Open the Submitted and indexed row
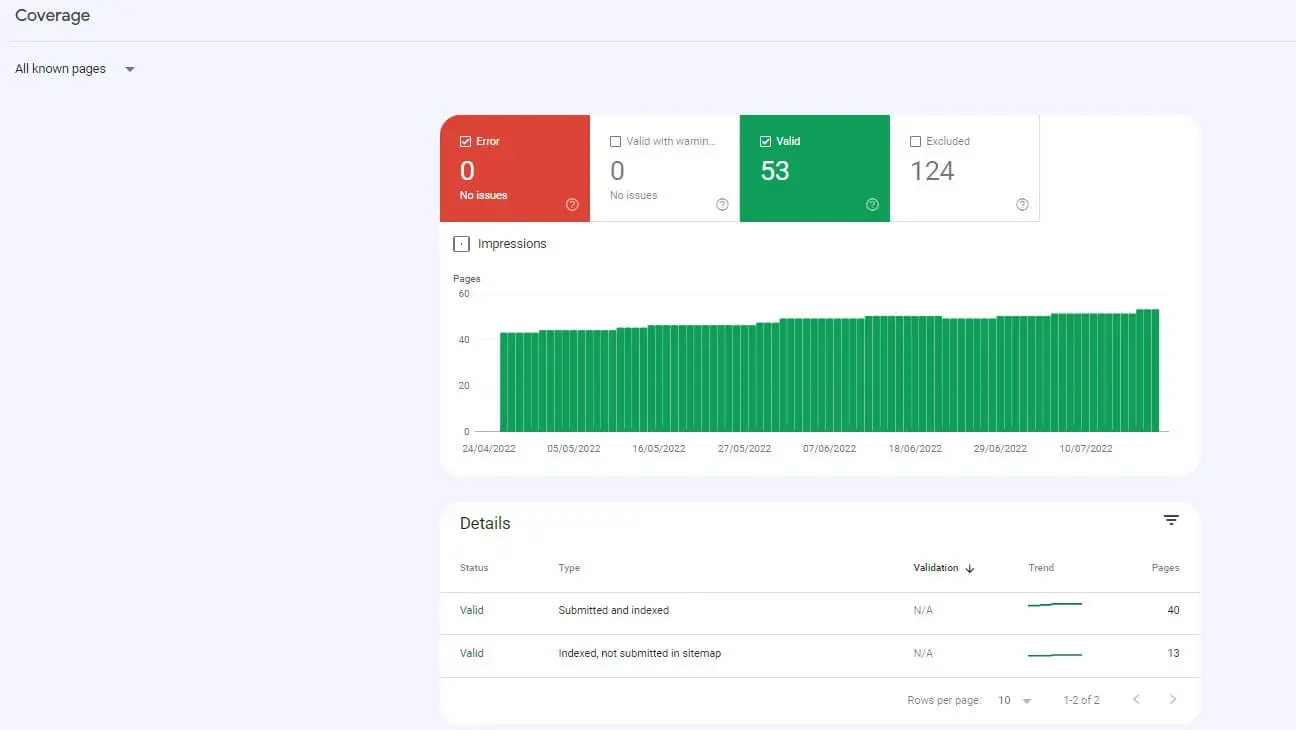 819,611
